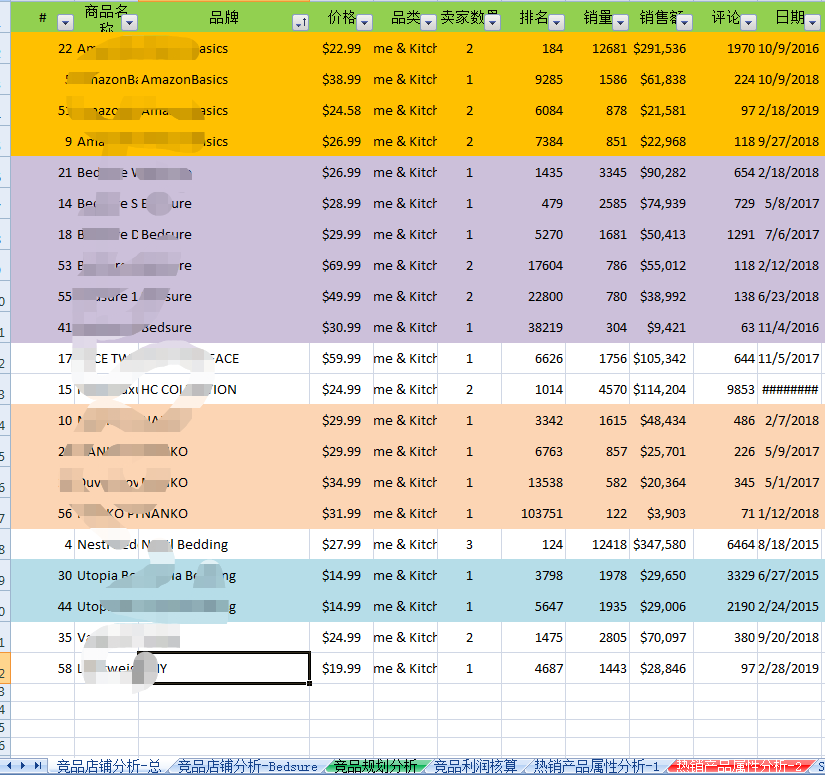This screenshot has width=825, height=776.
Task: Open the 排名 filter arrow
Action: tap(556, 22)
